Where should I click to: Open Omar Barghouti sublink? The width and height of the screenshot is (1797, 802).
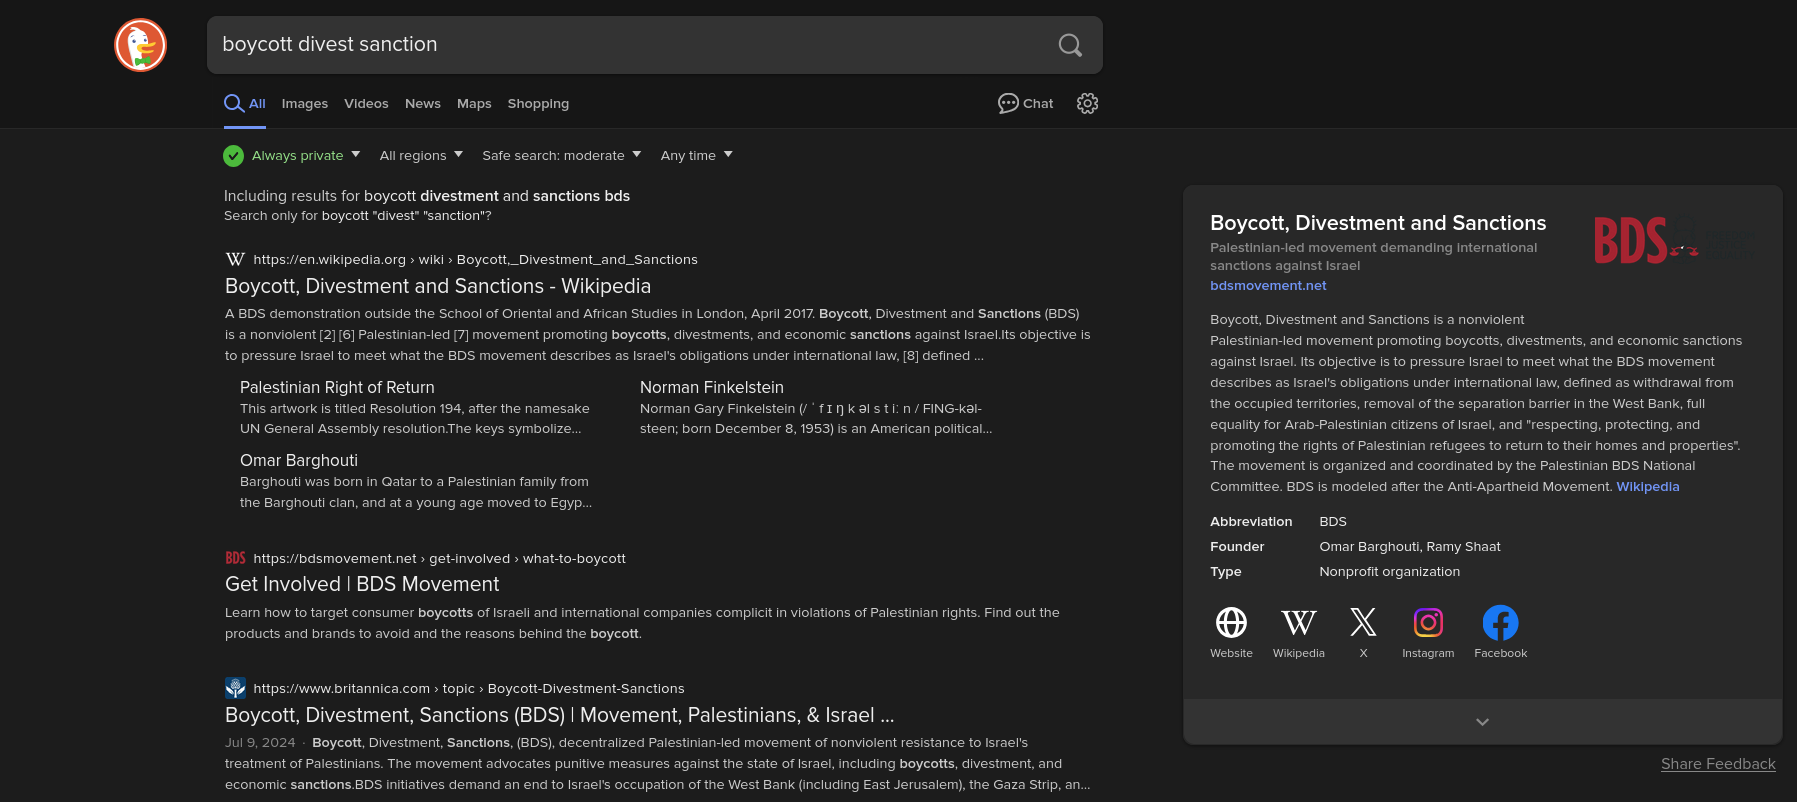click(299, 460)
